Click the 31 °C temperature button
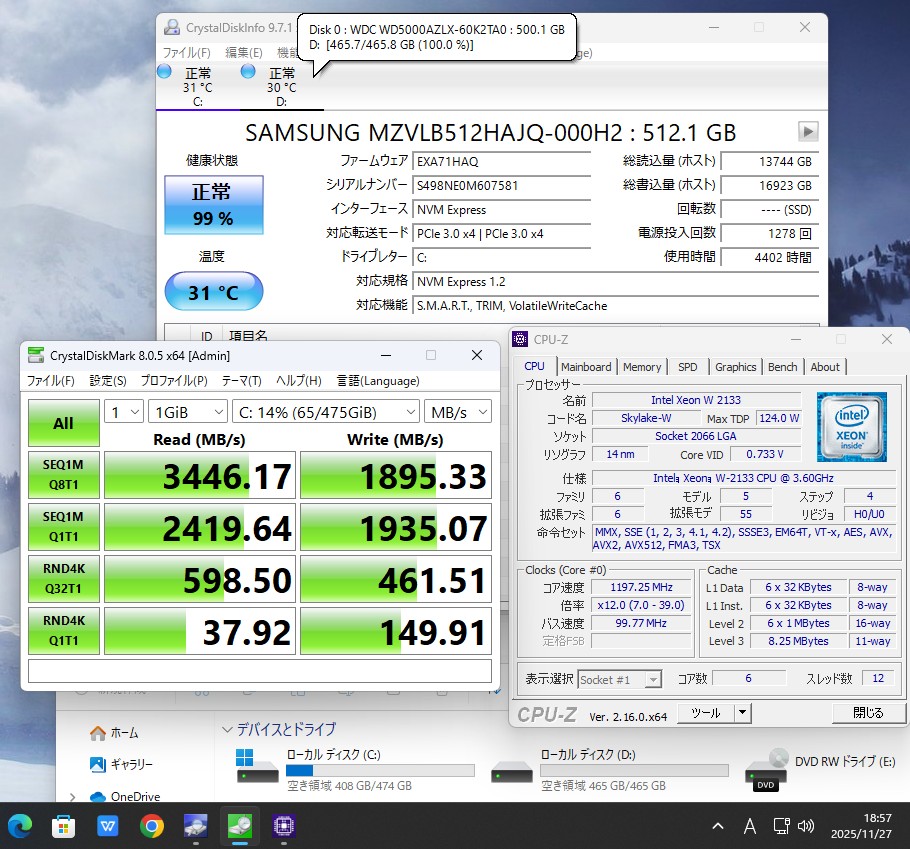This screenshot has width=910, height=849. tap(214, 291)
